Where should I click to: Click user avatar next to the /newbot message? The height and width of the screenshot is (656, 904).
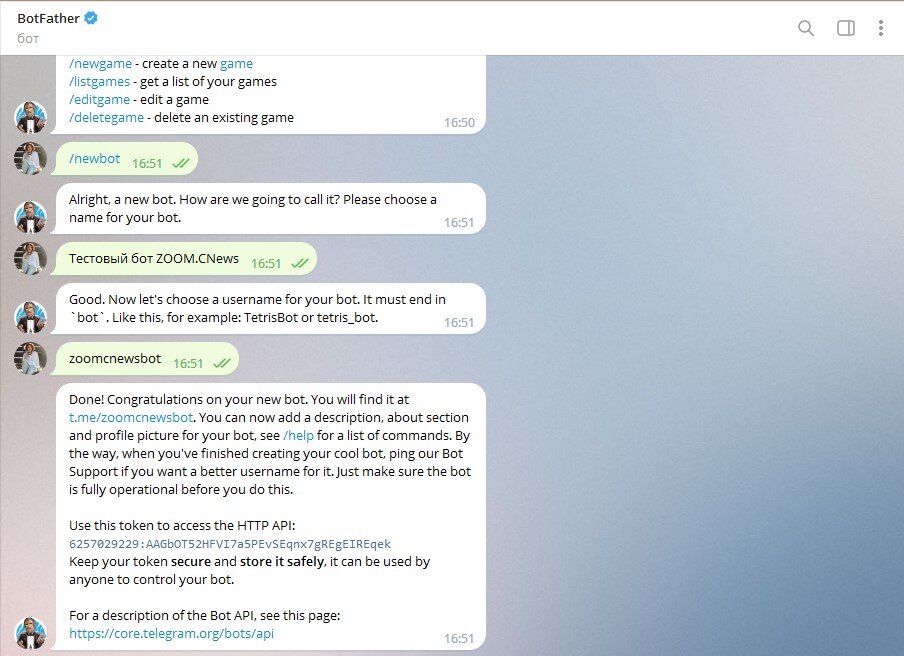point(31,159)
